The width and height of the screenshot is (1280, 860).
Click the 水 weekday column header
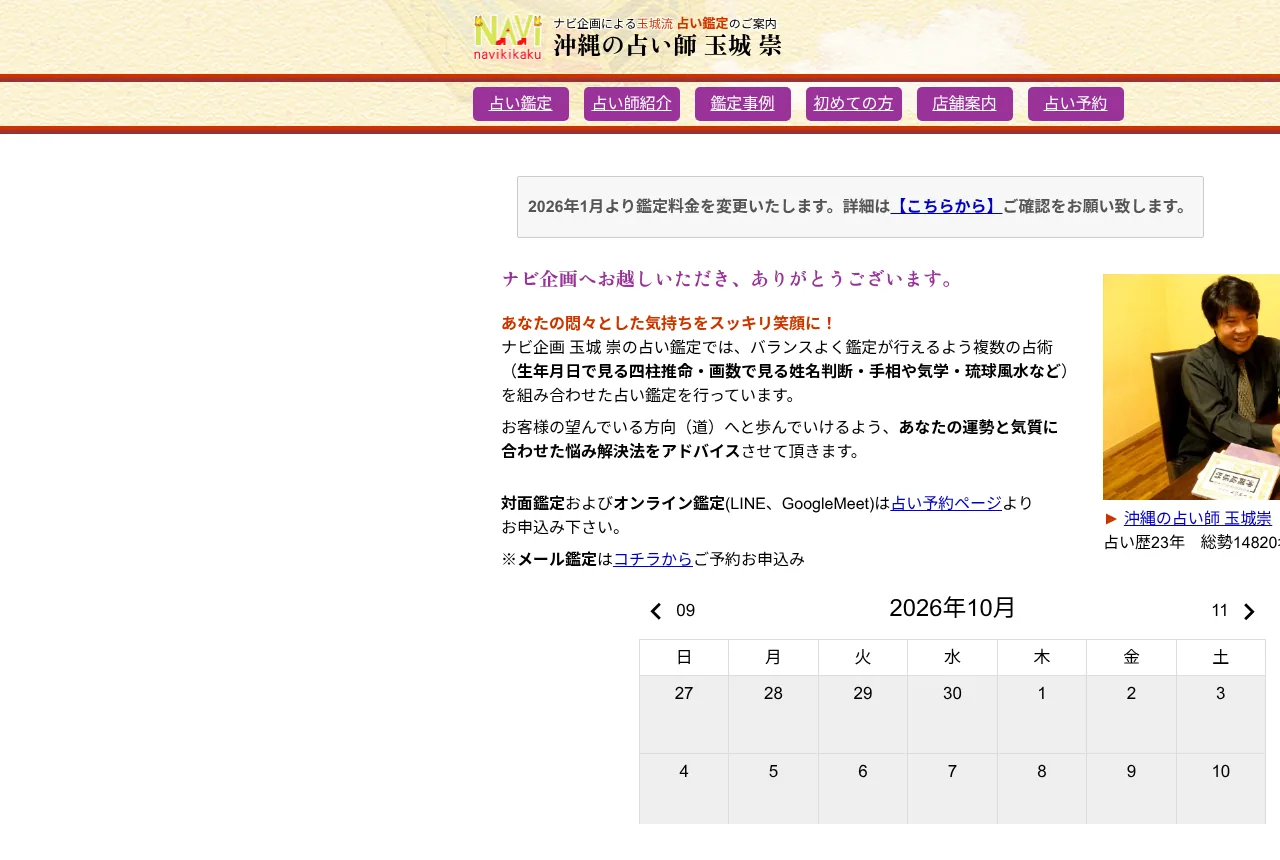tap(952, 657)
